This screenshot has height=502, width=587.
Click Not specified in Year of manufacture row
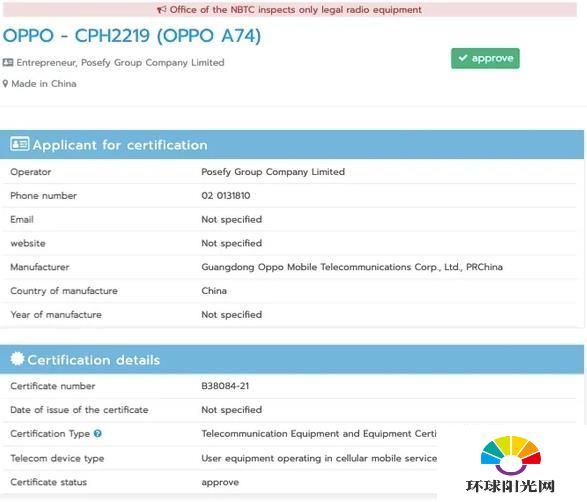(x=231, y=315)
